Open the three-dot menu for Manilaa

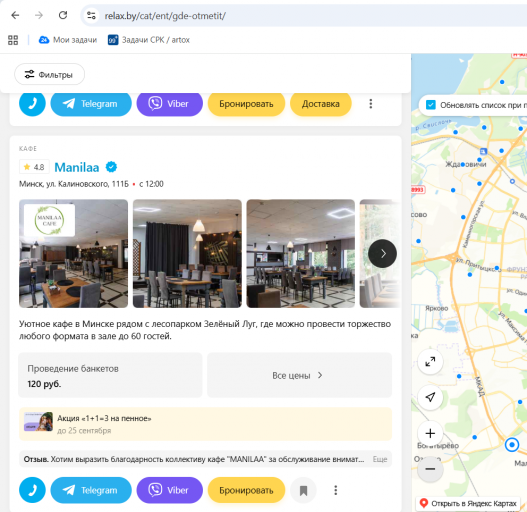335,490
